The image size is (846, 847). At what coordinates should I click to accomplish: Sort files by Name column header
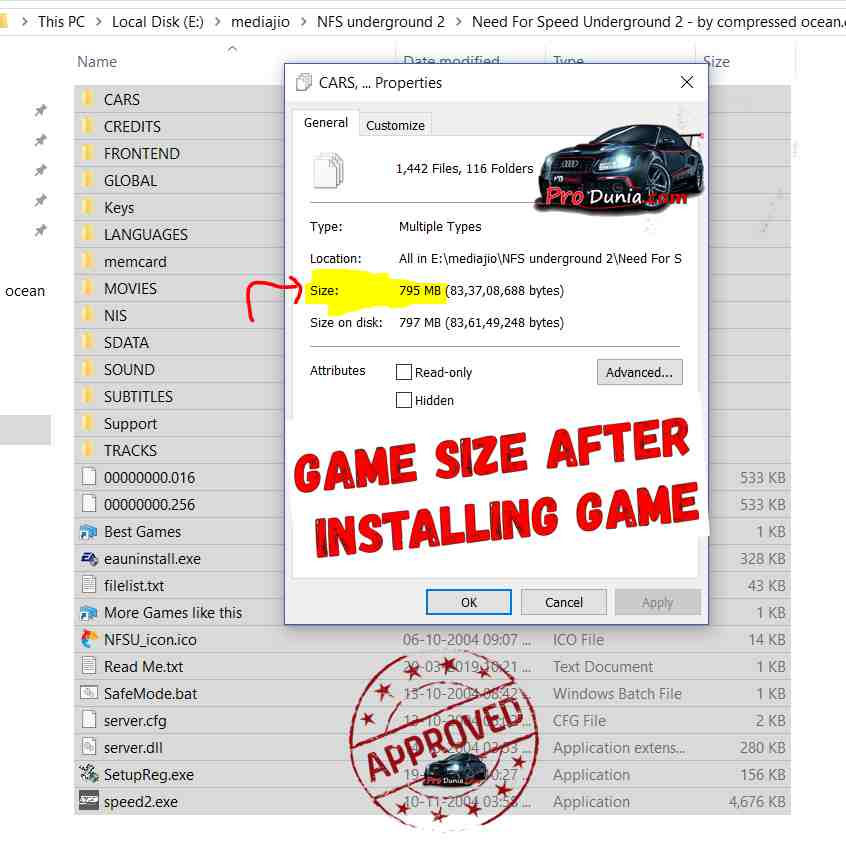click(97, 62)
